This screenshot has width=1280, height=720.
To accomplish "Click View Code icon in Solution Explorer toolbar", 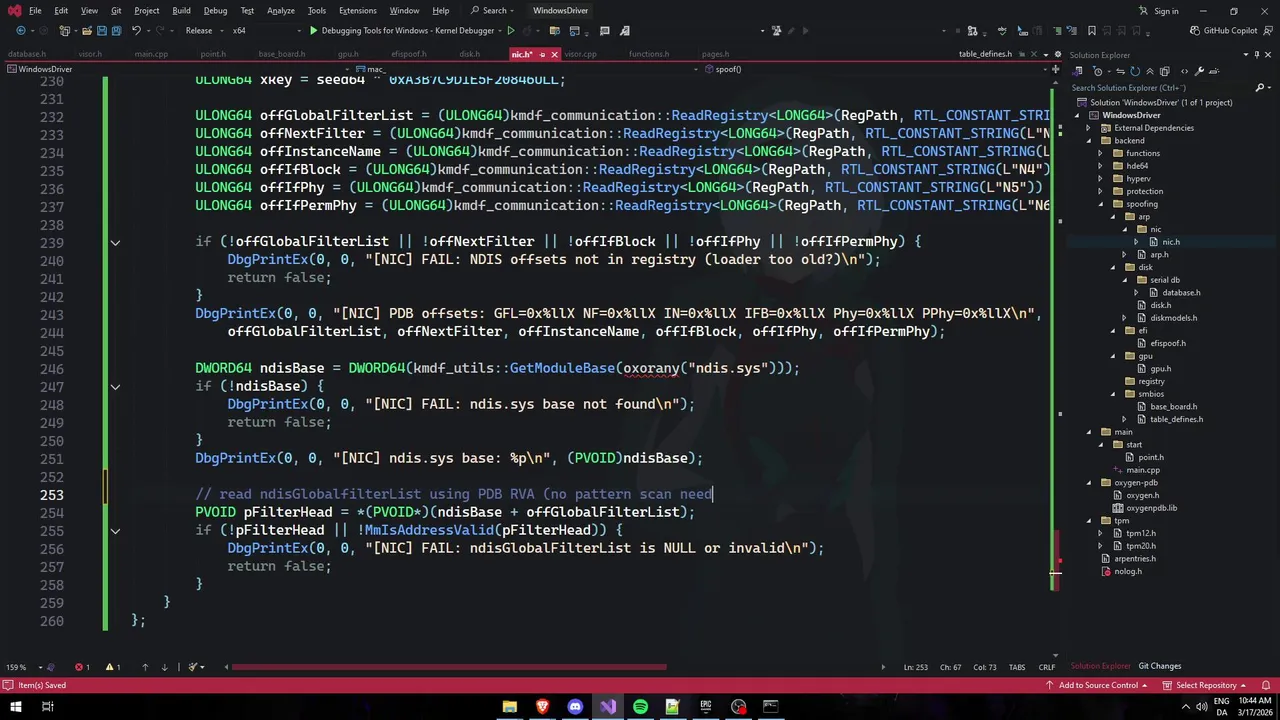I will click(1184, 71).
